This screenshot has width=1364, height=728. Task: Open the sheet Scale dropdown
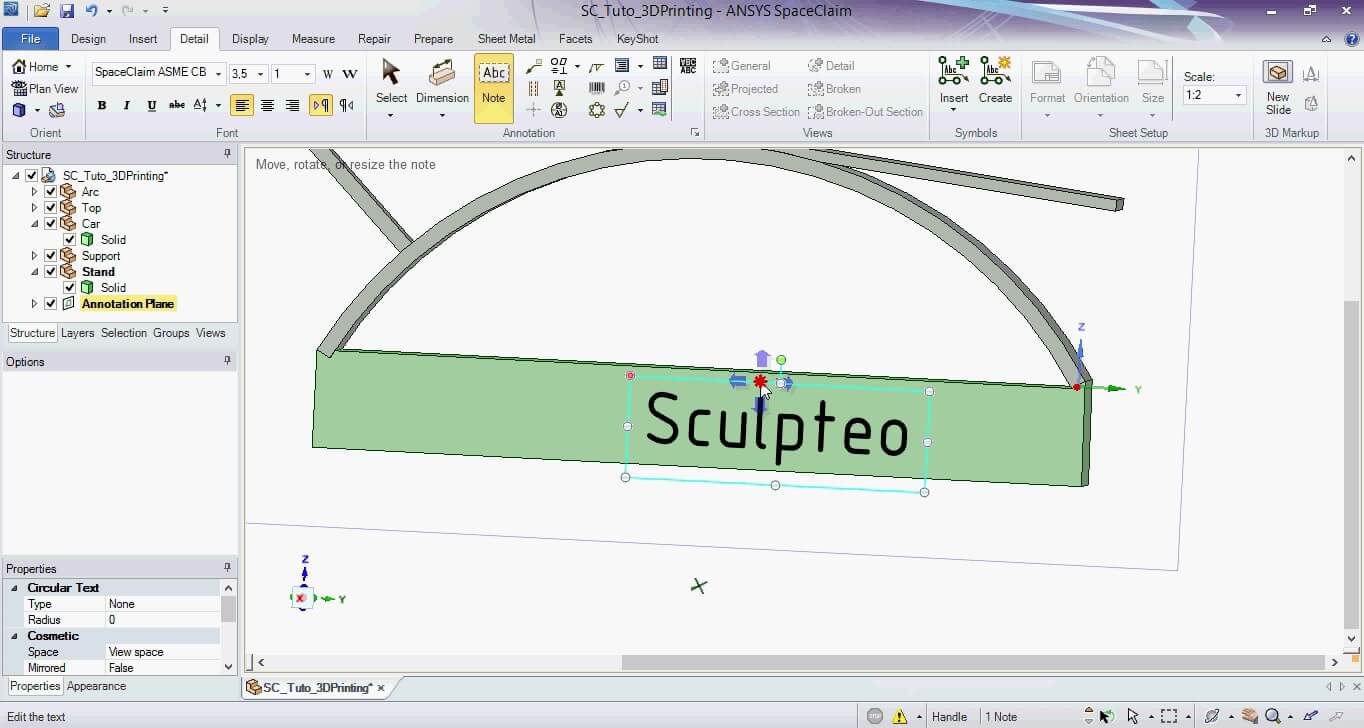tap(1238, 95)
